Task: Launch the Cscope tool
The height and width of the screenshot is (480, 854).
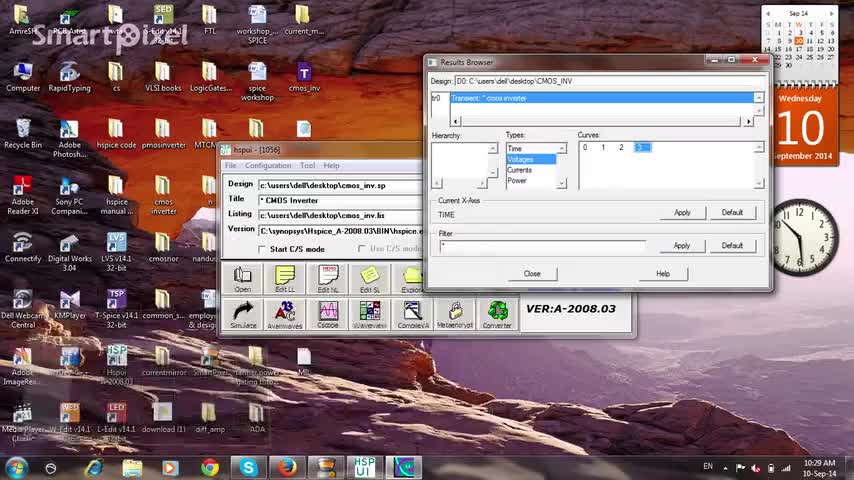Action: tap(328, 314)
